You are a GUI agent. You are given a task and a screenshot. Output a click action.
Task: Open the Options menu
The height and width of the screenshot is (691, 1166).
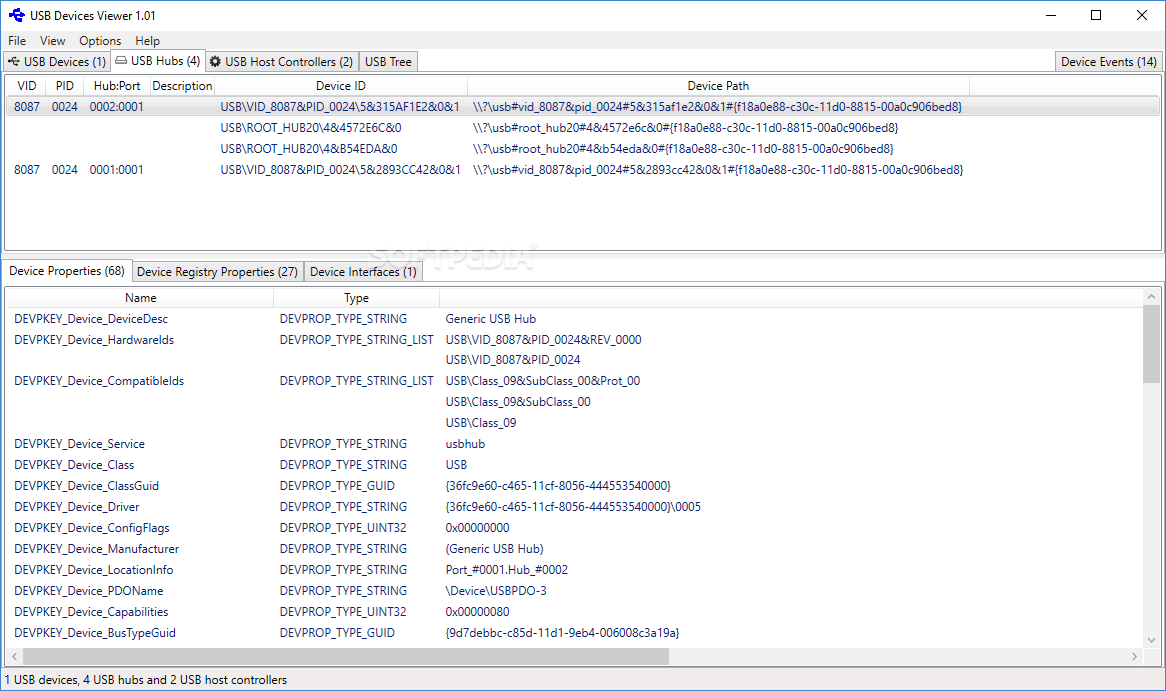click(x=99, y=40)
